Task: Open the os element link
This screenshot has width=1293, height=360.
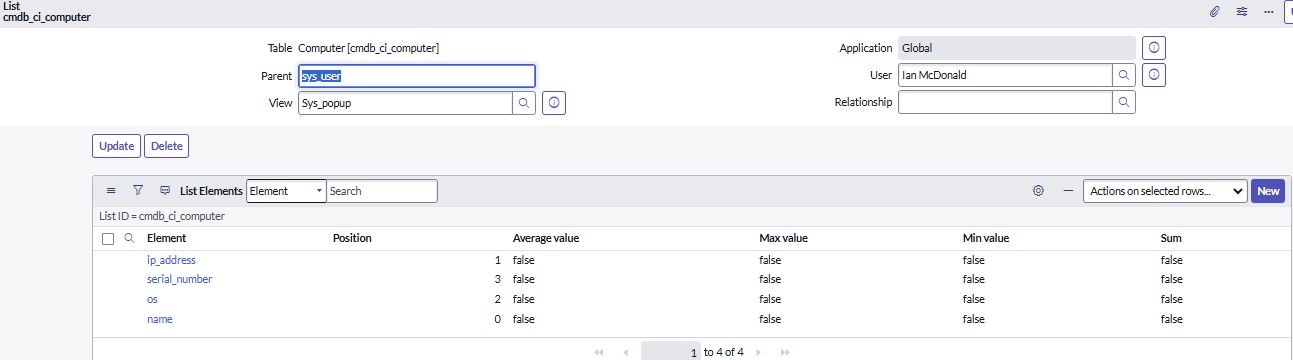Action: (x=152, y=299)
